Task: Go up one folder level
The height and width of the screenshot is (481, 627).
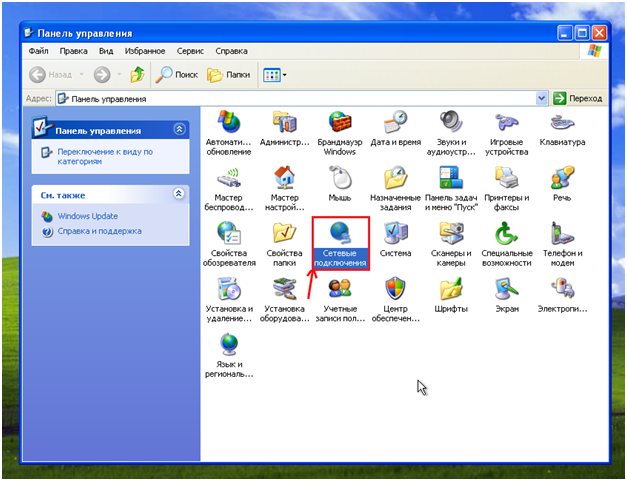Action: pos(137,75)
